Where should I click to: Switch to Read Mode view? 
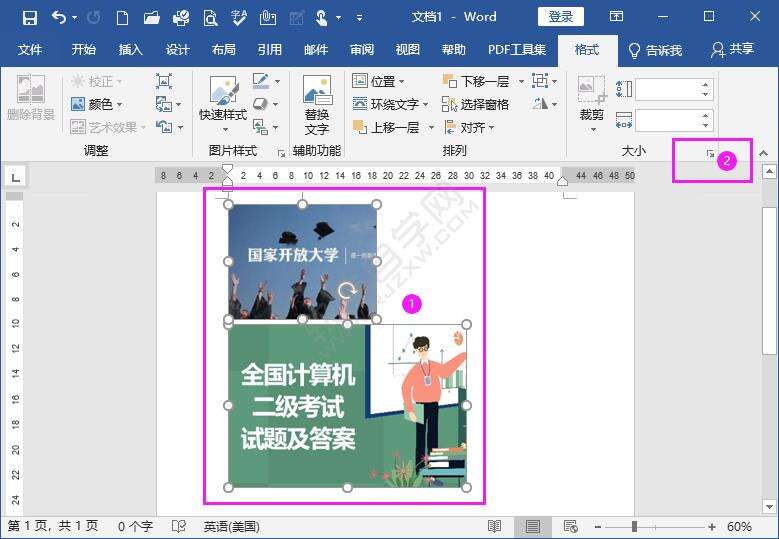point(494,526)
